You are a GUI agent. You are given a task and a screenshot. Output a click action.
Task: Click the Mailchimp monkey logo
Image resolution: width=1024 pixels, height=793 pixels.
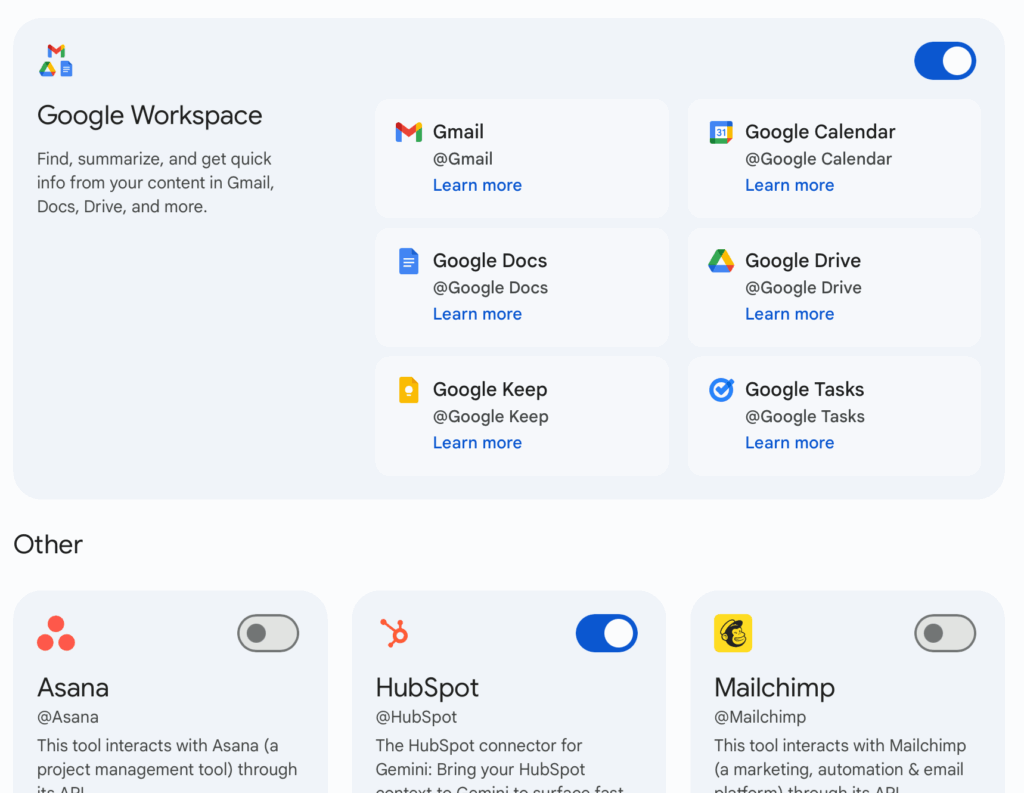(733, 633)
